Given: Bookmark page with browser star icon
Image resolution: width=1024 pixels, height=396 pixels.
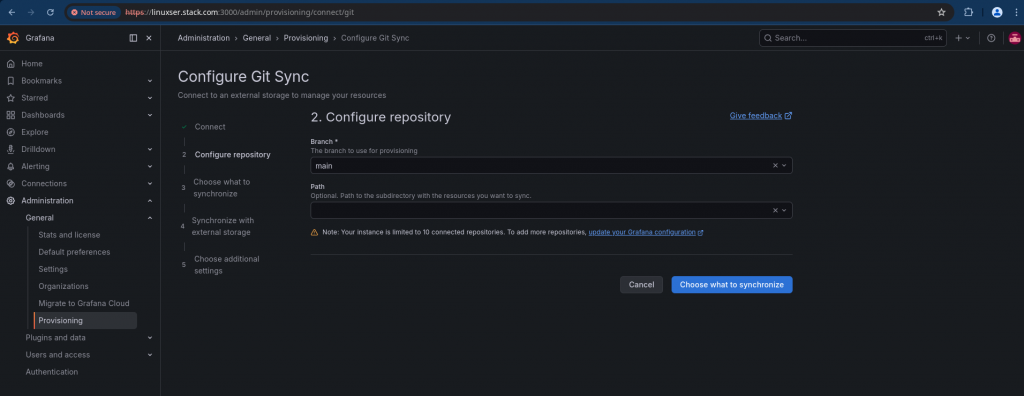Looking at the screenshot, I should click(x=941, y=12).
